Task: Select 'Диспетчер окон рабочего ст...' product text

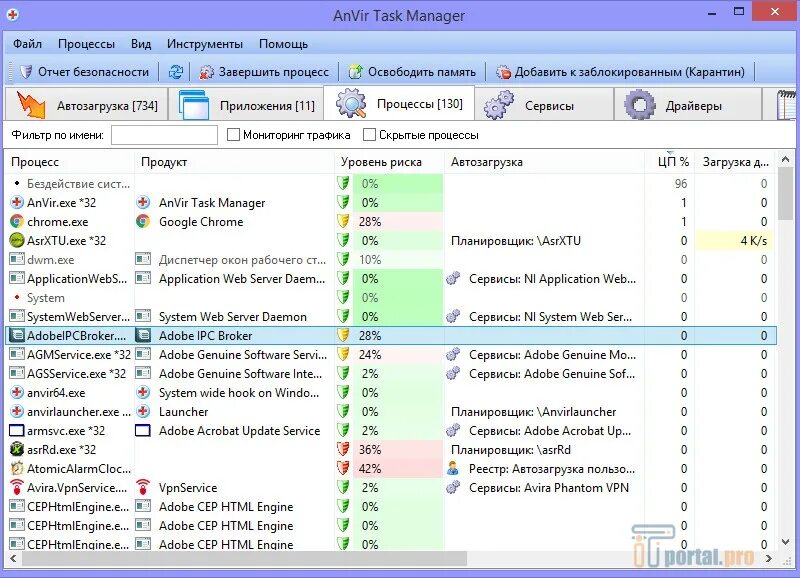Action: [242, 260]
